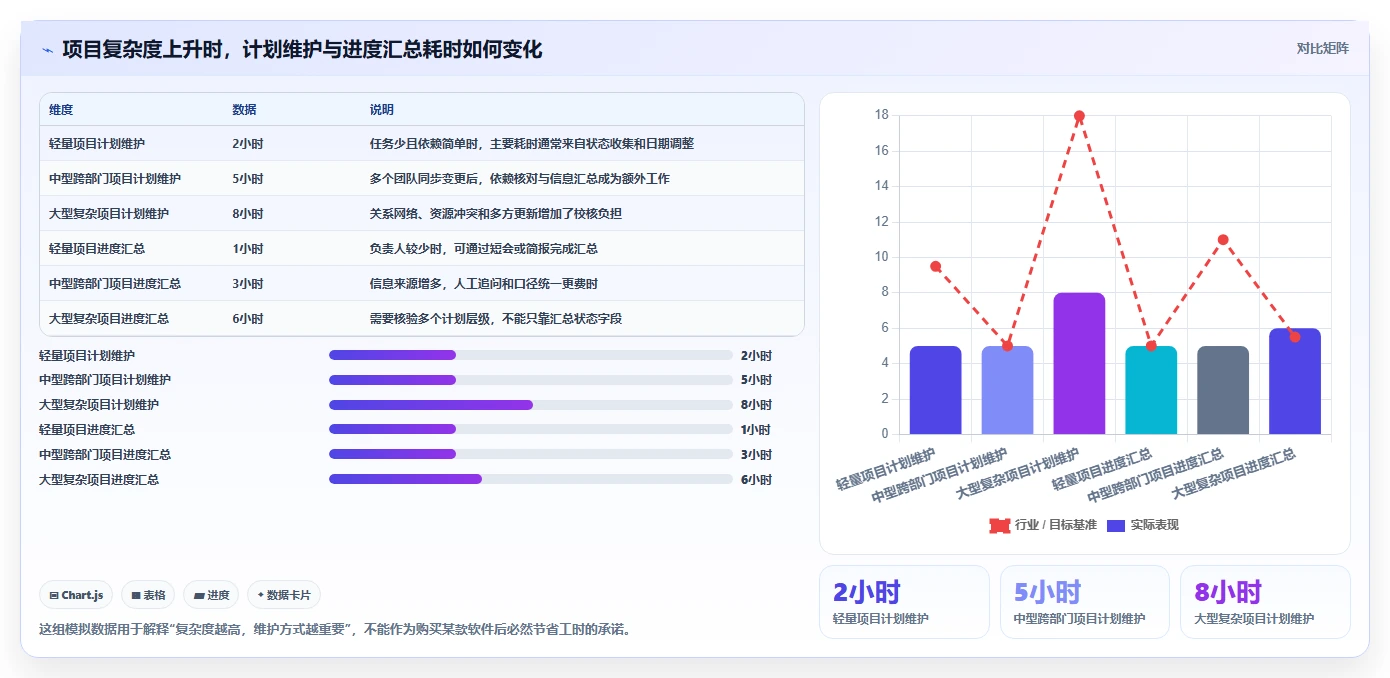Select the 大型复杂项目计划维护 table row
1390x678 pixels.
(422, 214)
